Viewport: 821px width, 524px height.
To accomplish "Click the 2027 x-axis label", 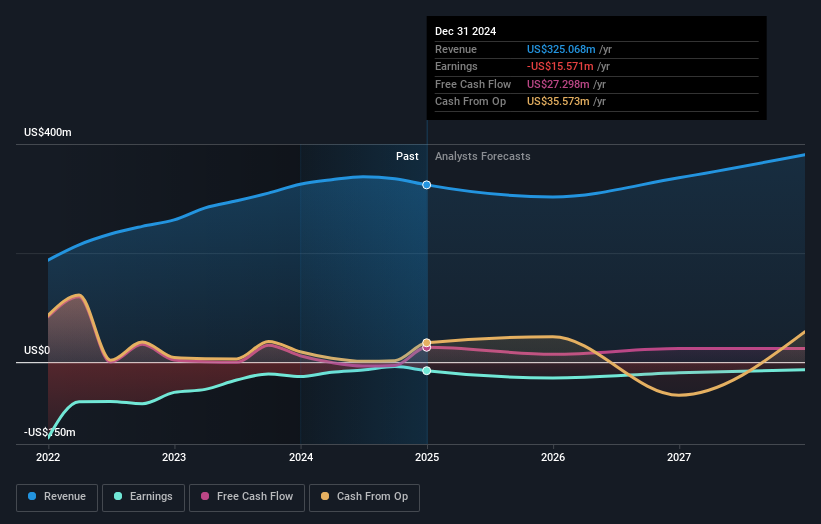I will tap(679, 457).
